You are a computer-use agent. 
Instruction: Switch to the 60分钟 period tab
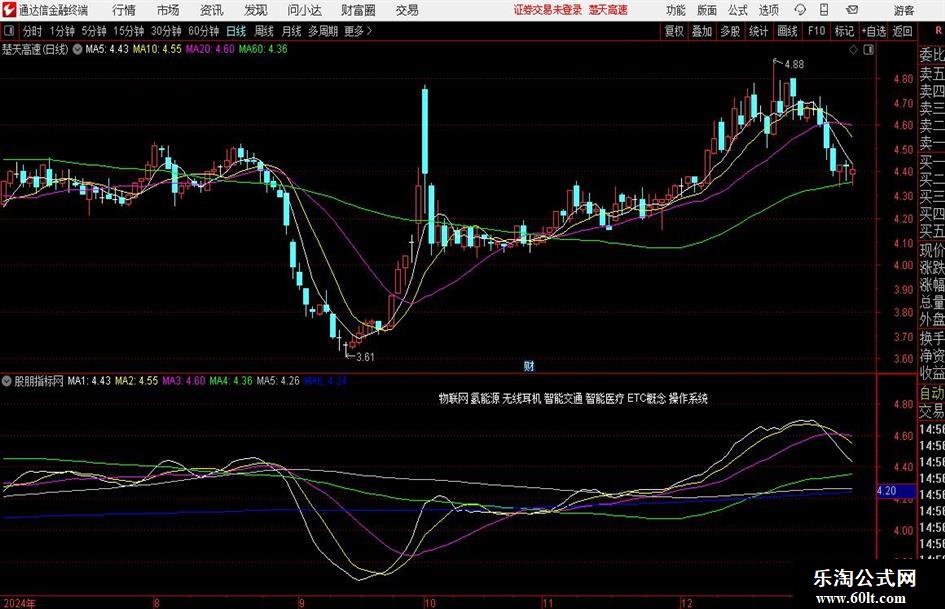203,31
